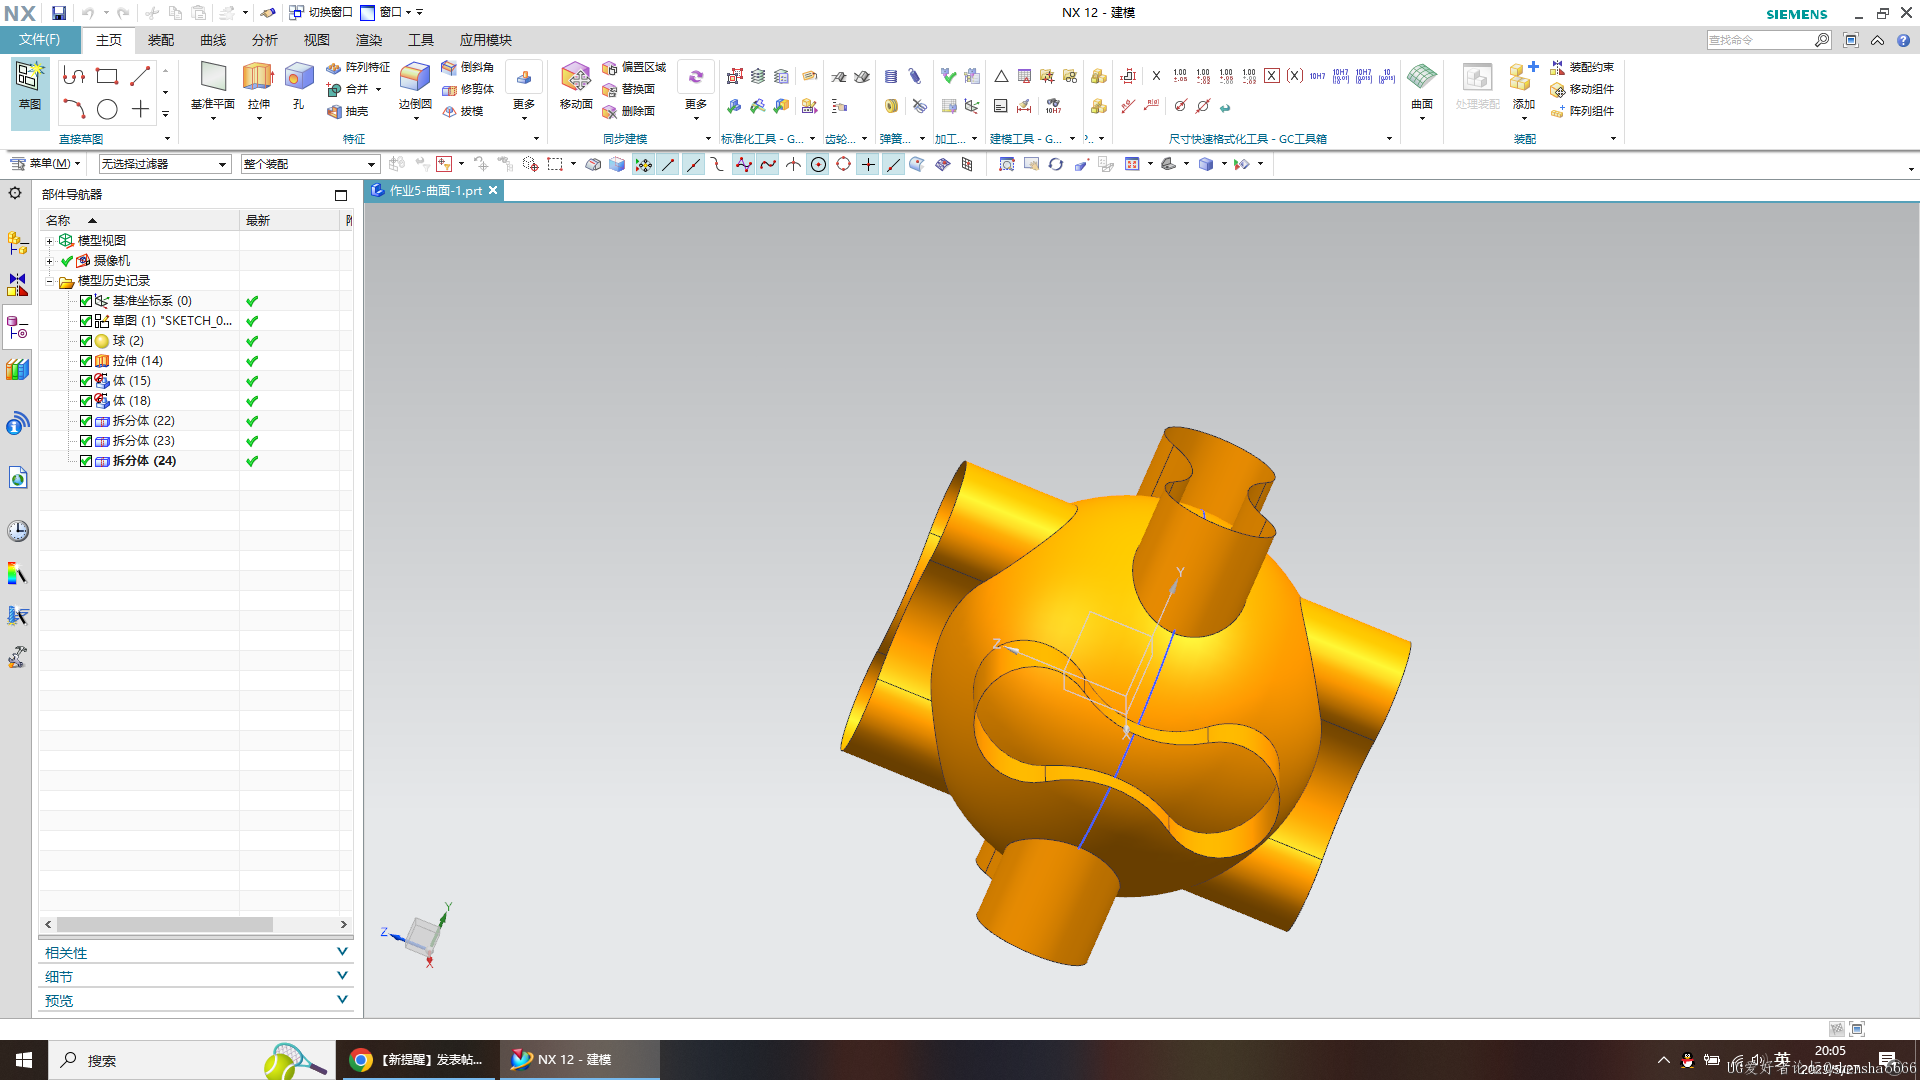Close the 作业5-曲面-1.prt tab

tap(493, 190)
